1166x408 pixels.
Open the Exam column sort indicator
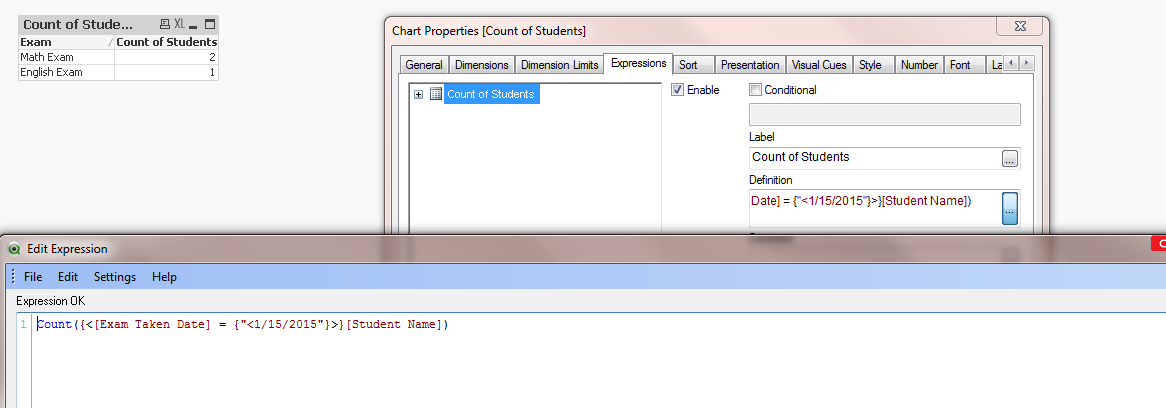coord(109,43)
